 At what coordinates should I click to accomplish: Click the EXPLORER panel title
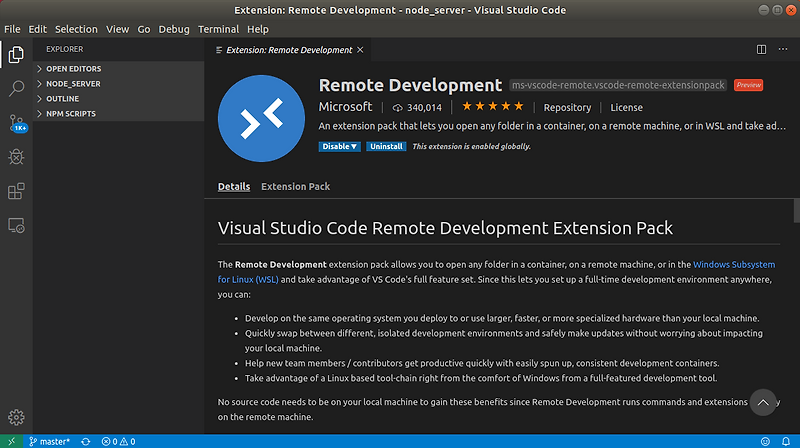(65, 49)
